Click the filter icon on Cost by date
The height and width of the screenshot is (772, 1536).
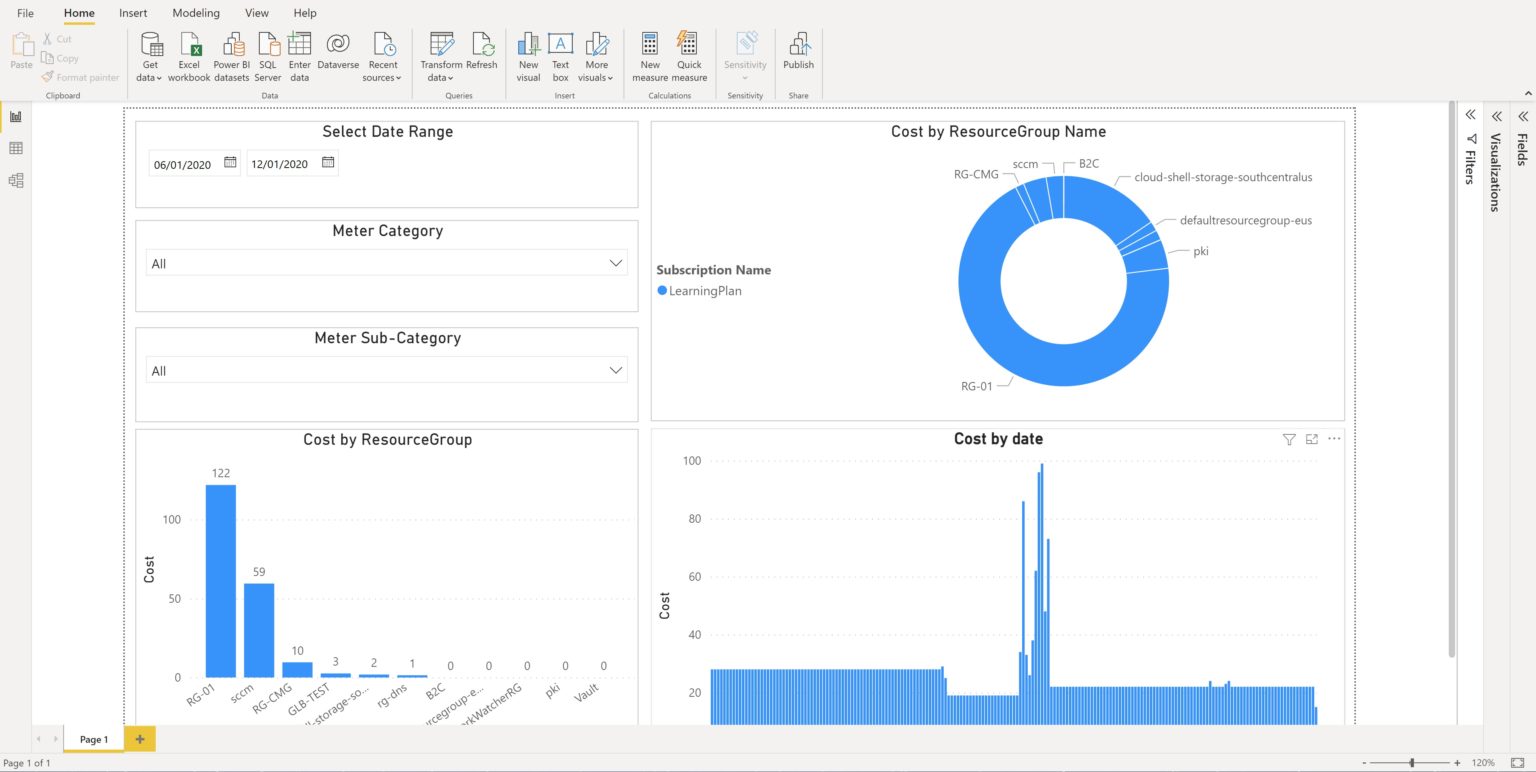click(x=1289, y=439)
